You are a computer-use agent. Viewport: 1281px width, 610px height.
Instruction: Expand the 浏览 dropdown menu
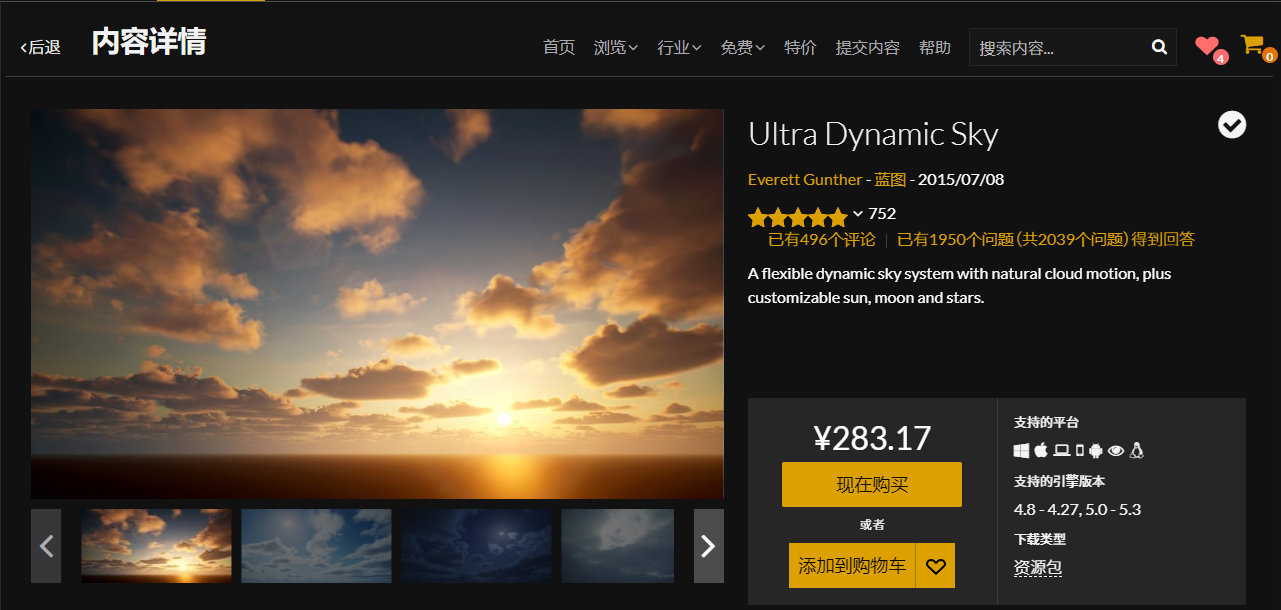pyautogui.click(x=614, y=47)
